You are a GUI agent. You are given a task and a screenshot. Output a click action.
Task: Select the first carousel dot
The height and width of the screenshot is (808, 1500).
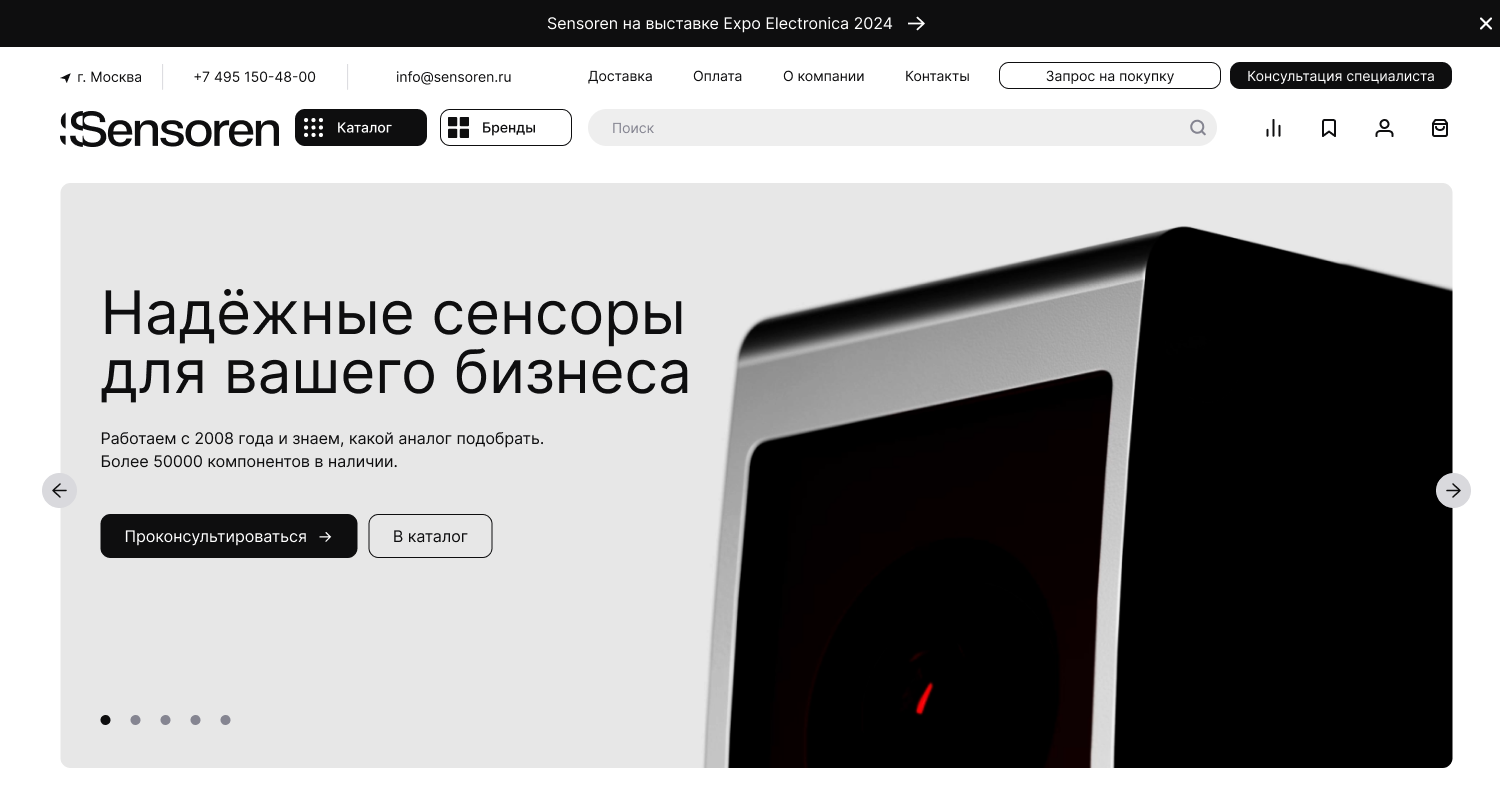tap(105, 720)
